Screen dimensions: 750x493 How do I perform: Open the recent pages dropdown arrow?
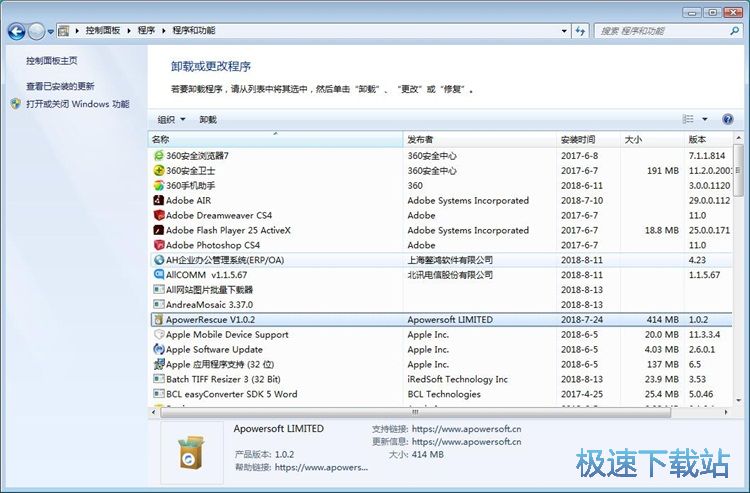coord(50,32)
